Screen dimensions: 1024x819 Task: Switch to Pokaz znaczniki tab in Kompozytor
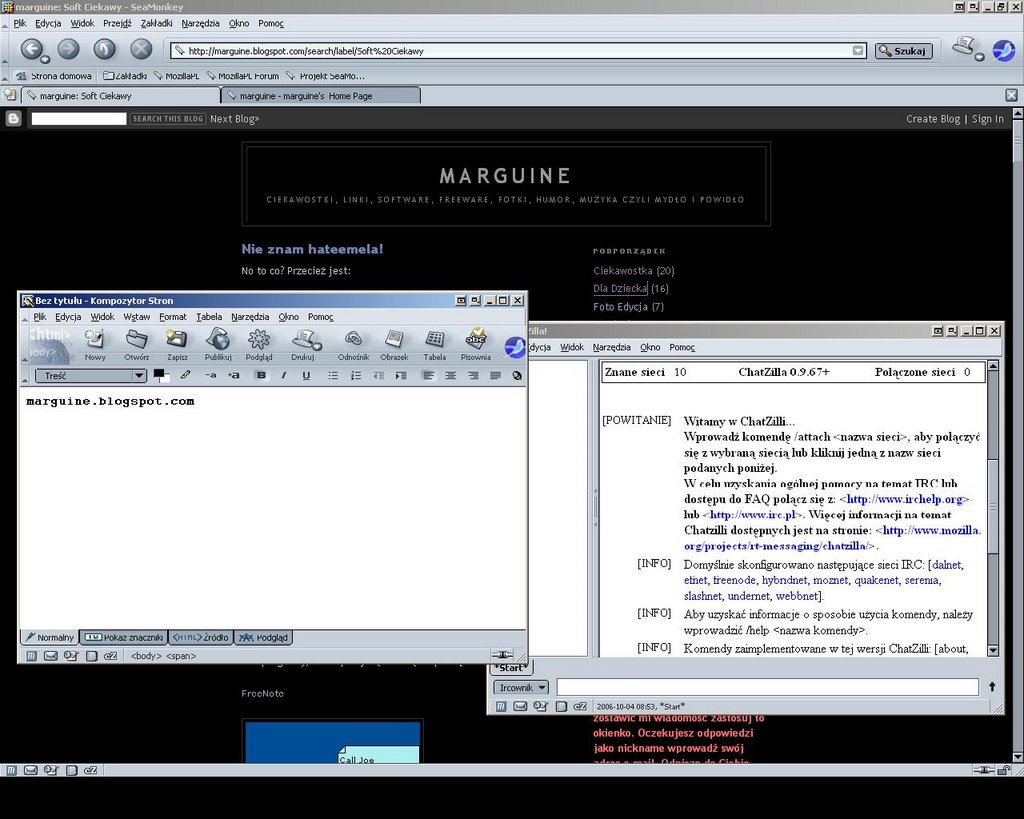tap(123, 637)
